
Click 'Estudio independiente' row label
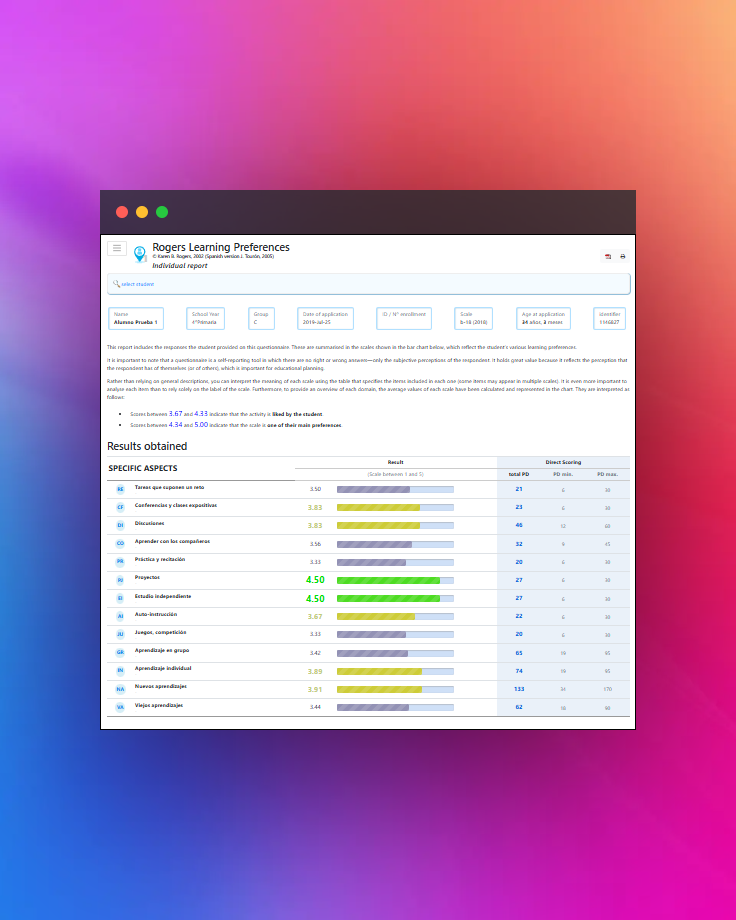163,596
